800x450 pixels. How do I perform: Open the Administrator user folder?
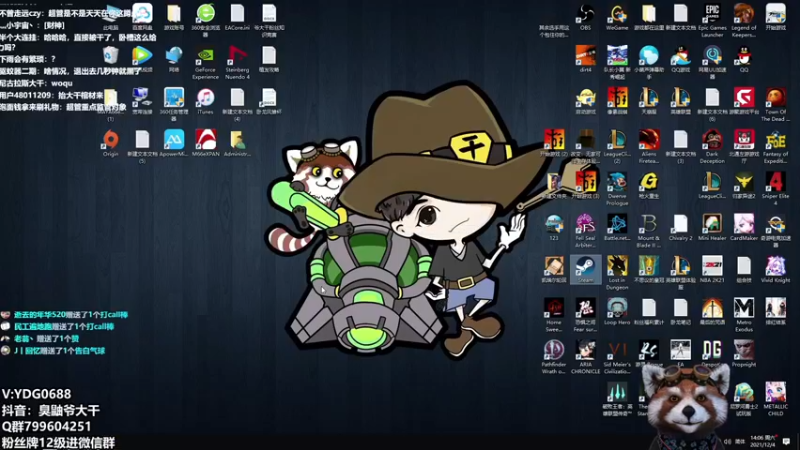click(x=237, y=143)
